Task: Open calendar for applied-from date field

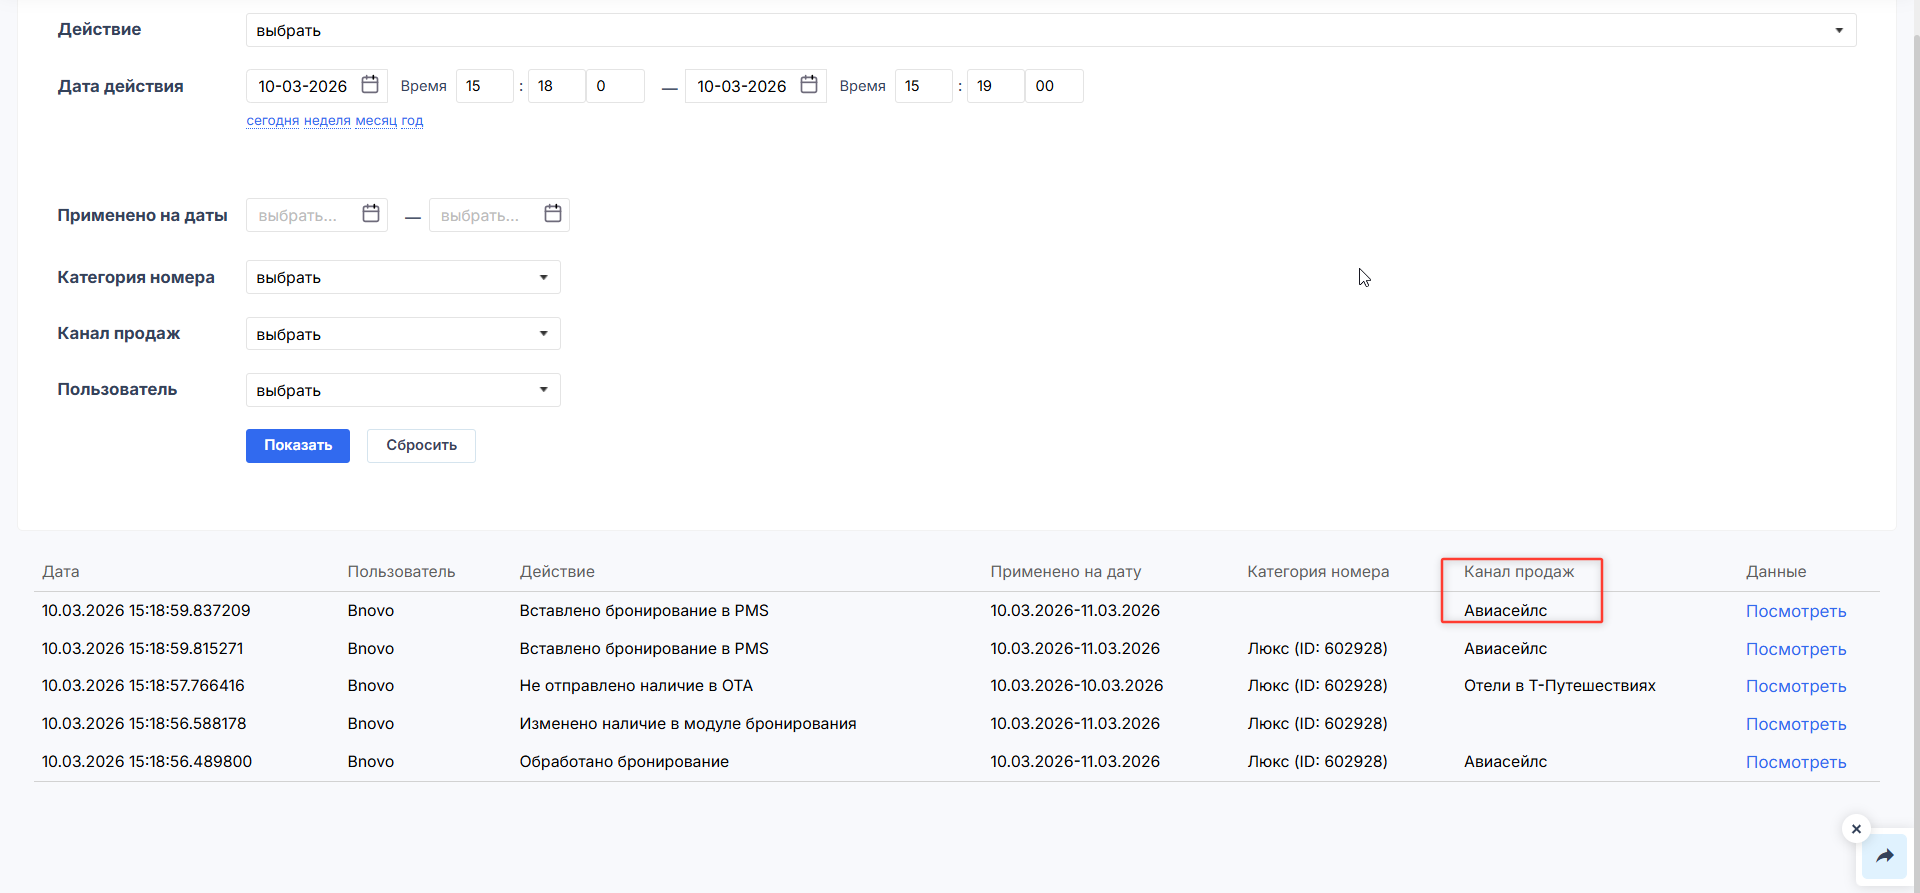Action: coord(371,214)
